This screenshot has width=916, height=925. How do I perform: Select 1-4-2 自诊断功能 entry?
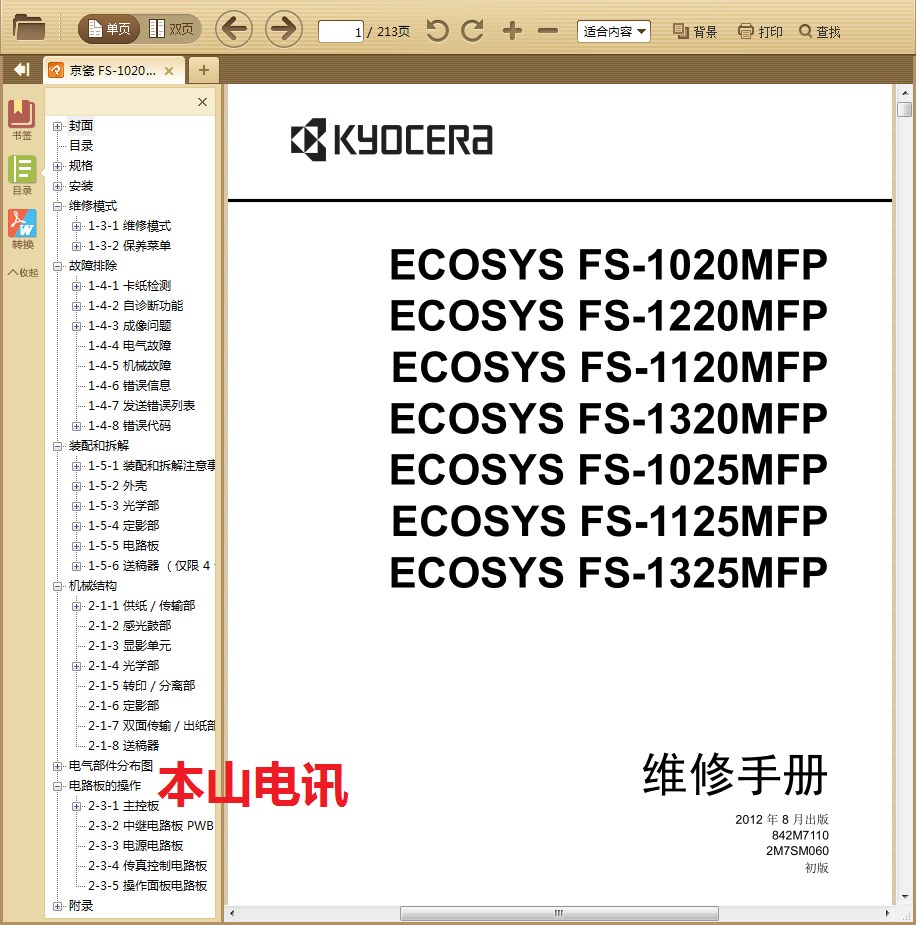(x=135, y=306)
